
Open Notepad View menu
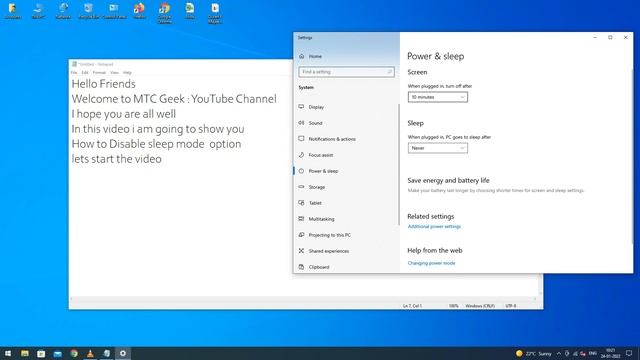[x=114, y=73]
